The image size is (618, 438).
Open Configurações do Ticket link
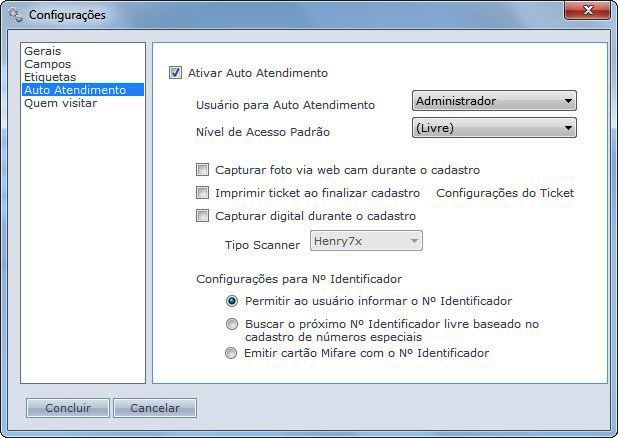(x=505, y=193)
